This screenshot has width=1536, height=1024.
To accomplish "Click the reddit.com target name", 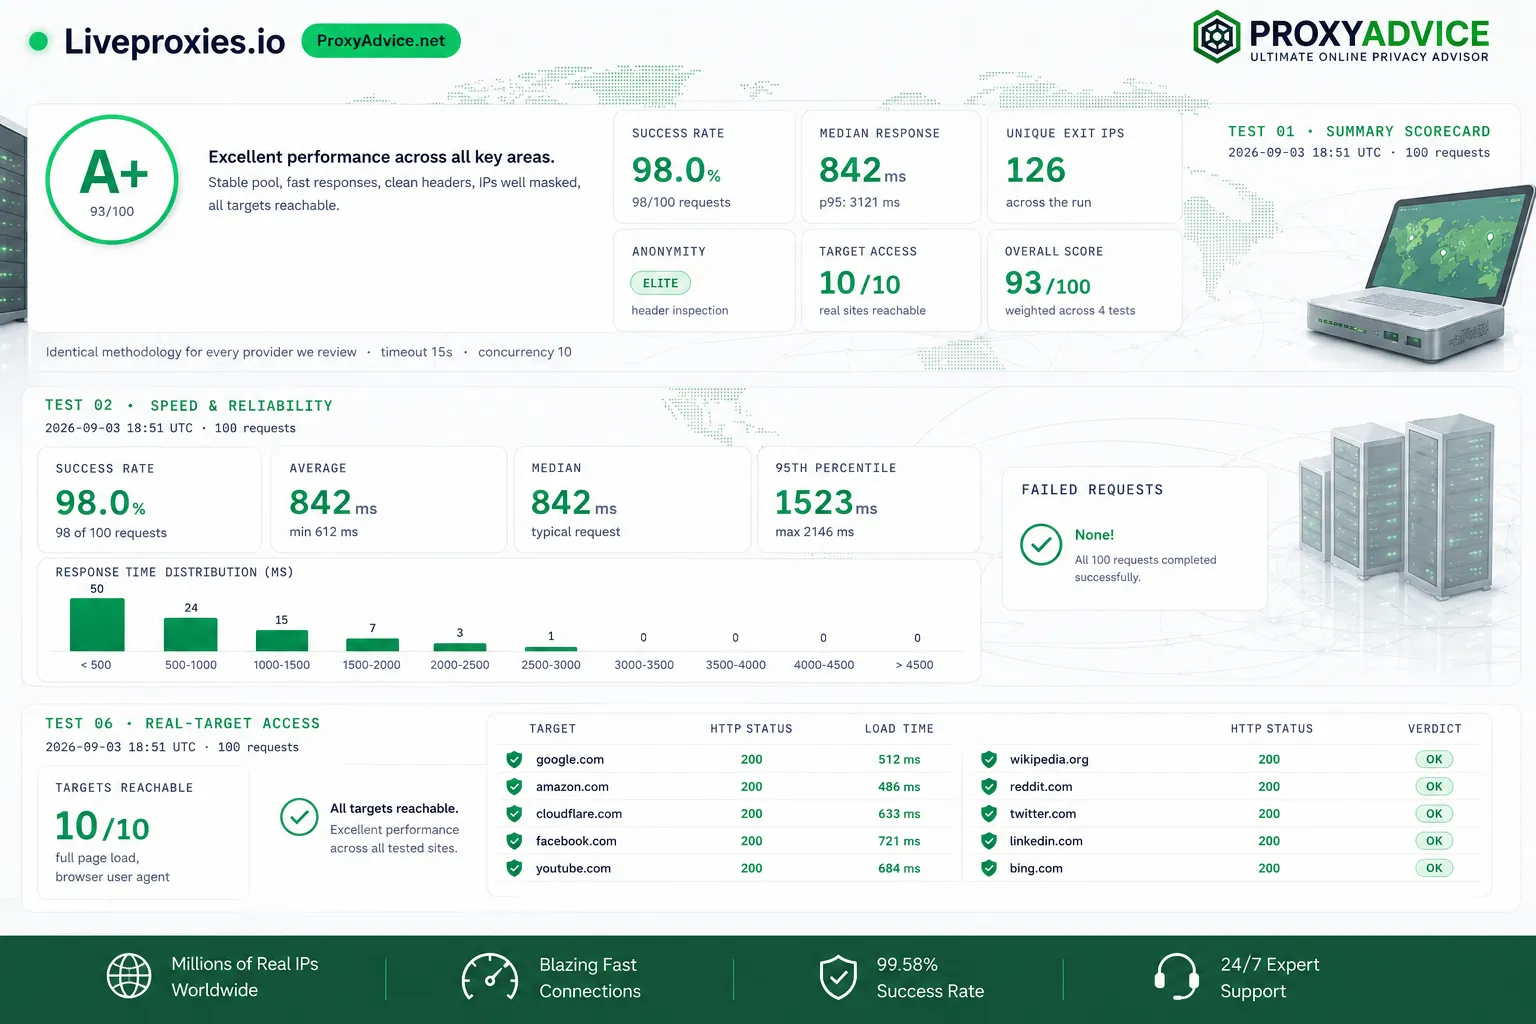I will pos(1041,786).
